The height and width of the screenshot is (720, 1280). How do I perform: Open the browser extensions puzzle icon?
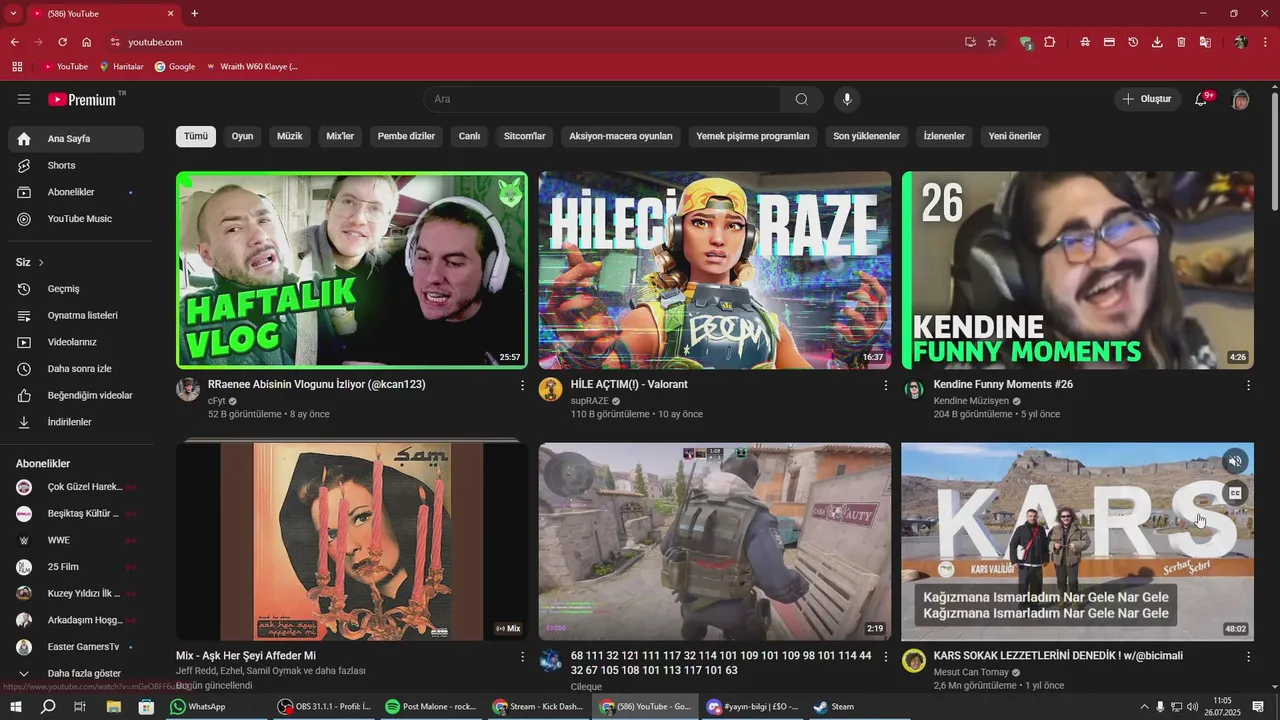click(1050, 42)
